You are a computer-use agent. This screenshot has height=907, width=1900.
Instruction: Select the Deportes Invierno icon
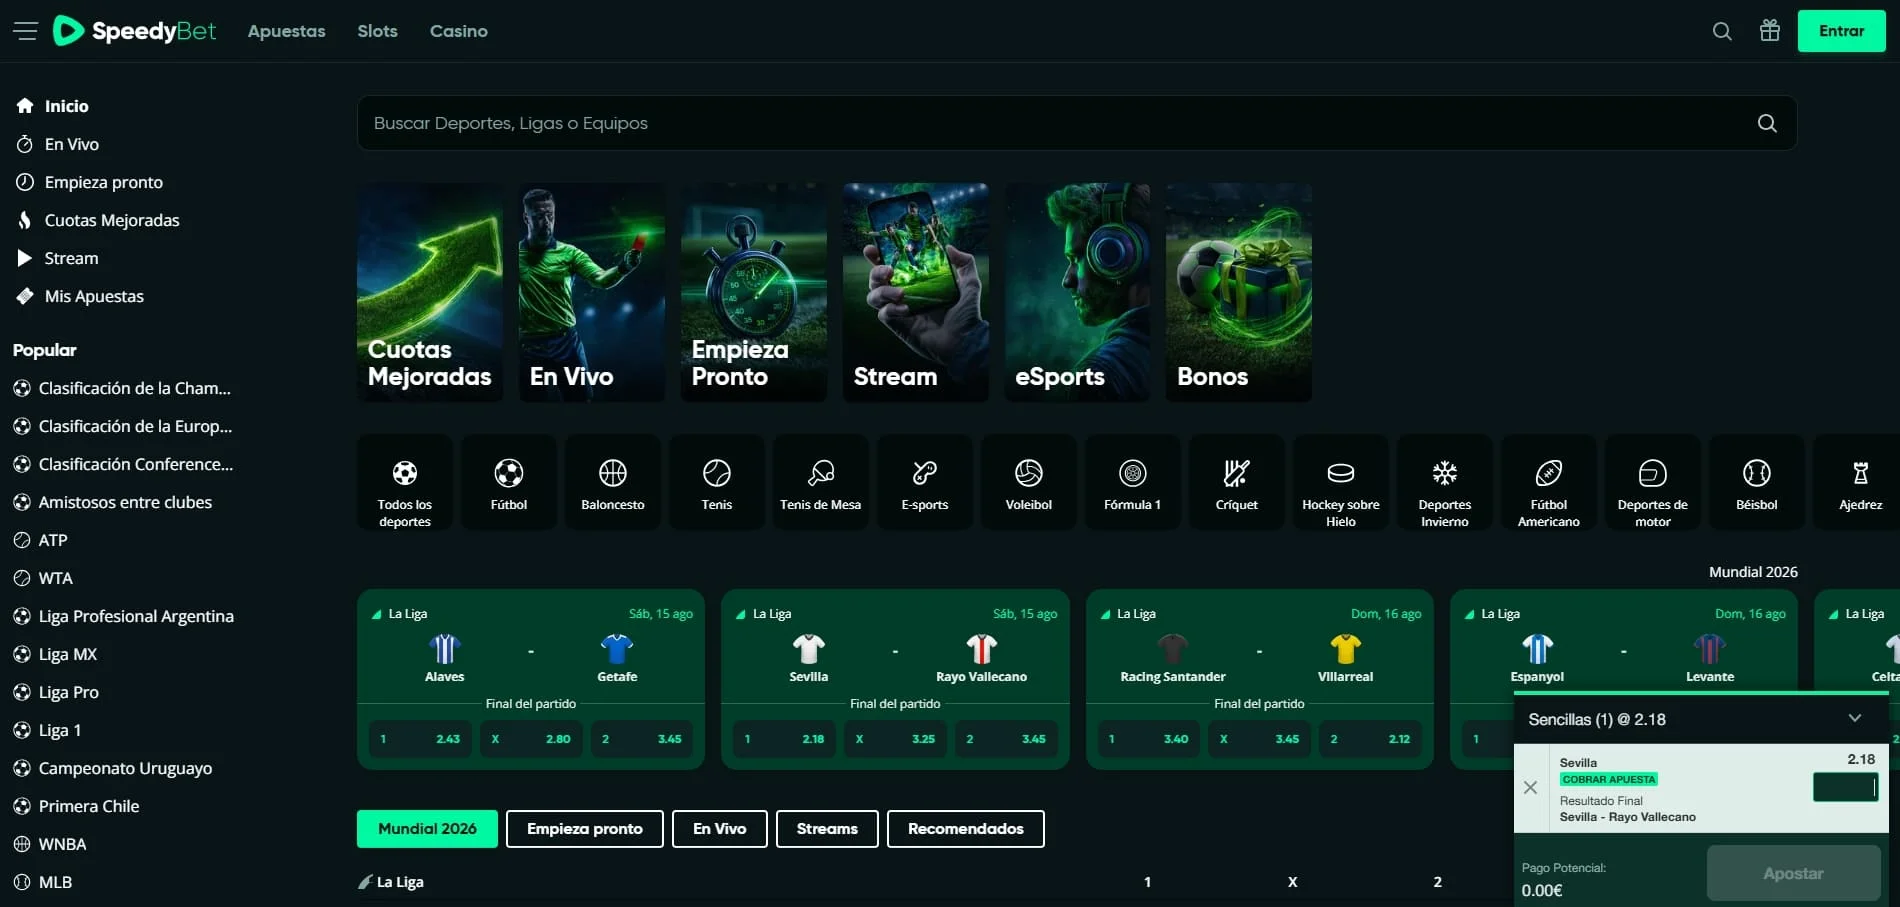(1445, 482)
